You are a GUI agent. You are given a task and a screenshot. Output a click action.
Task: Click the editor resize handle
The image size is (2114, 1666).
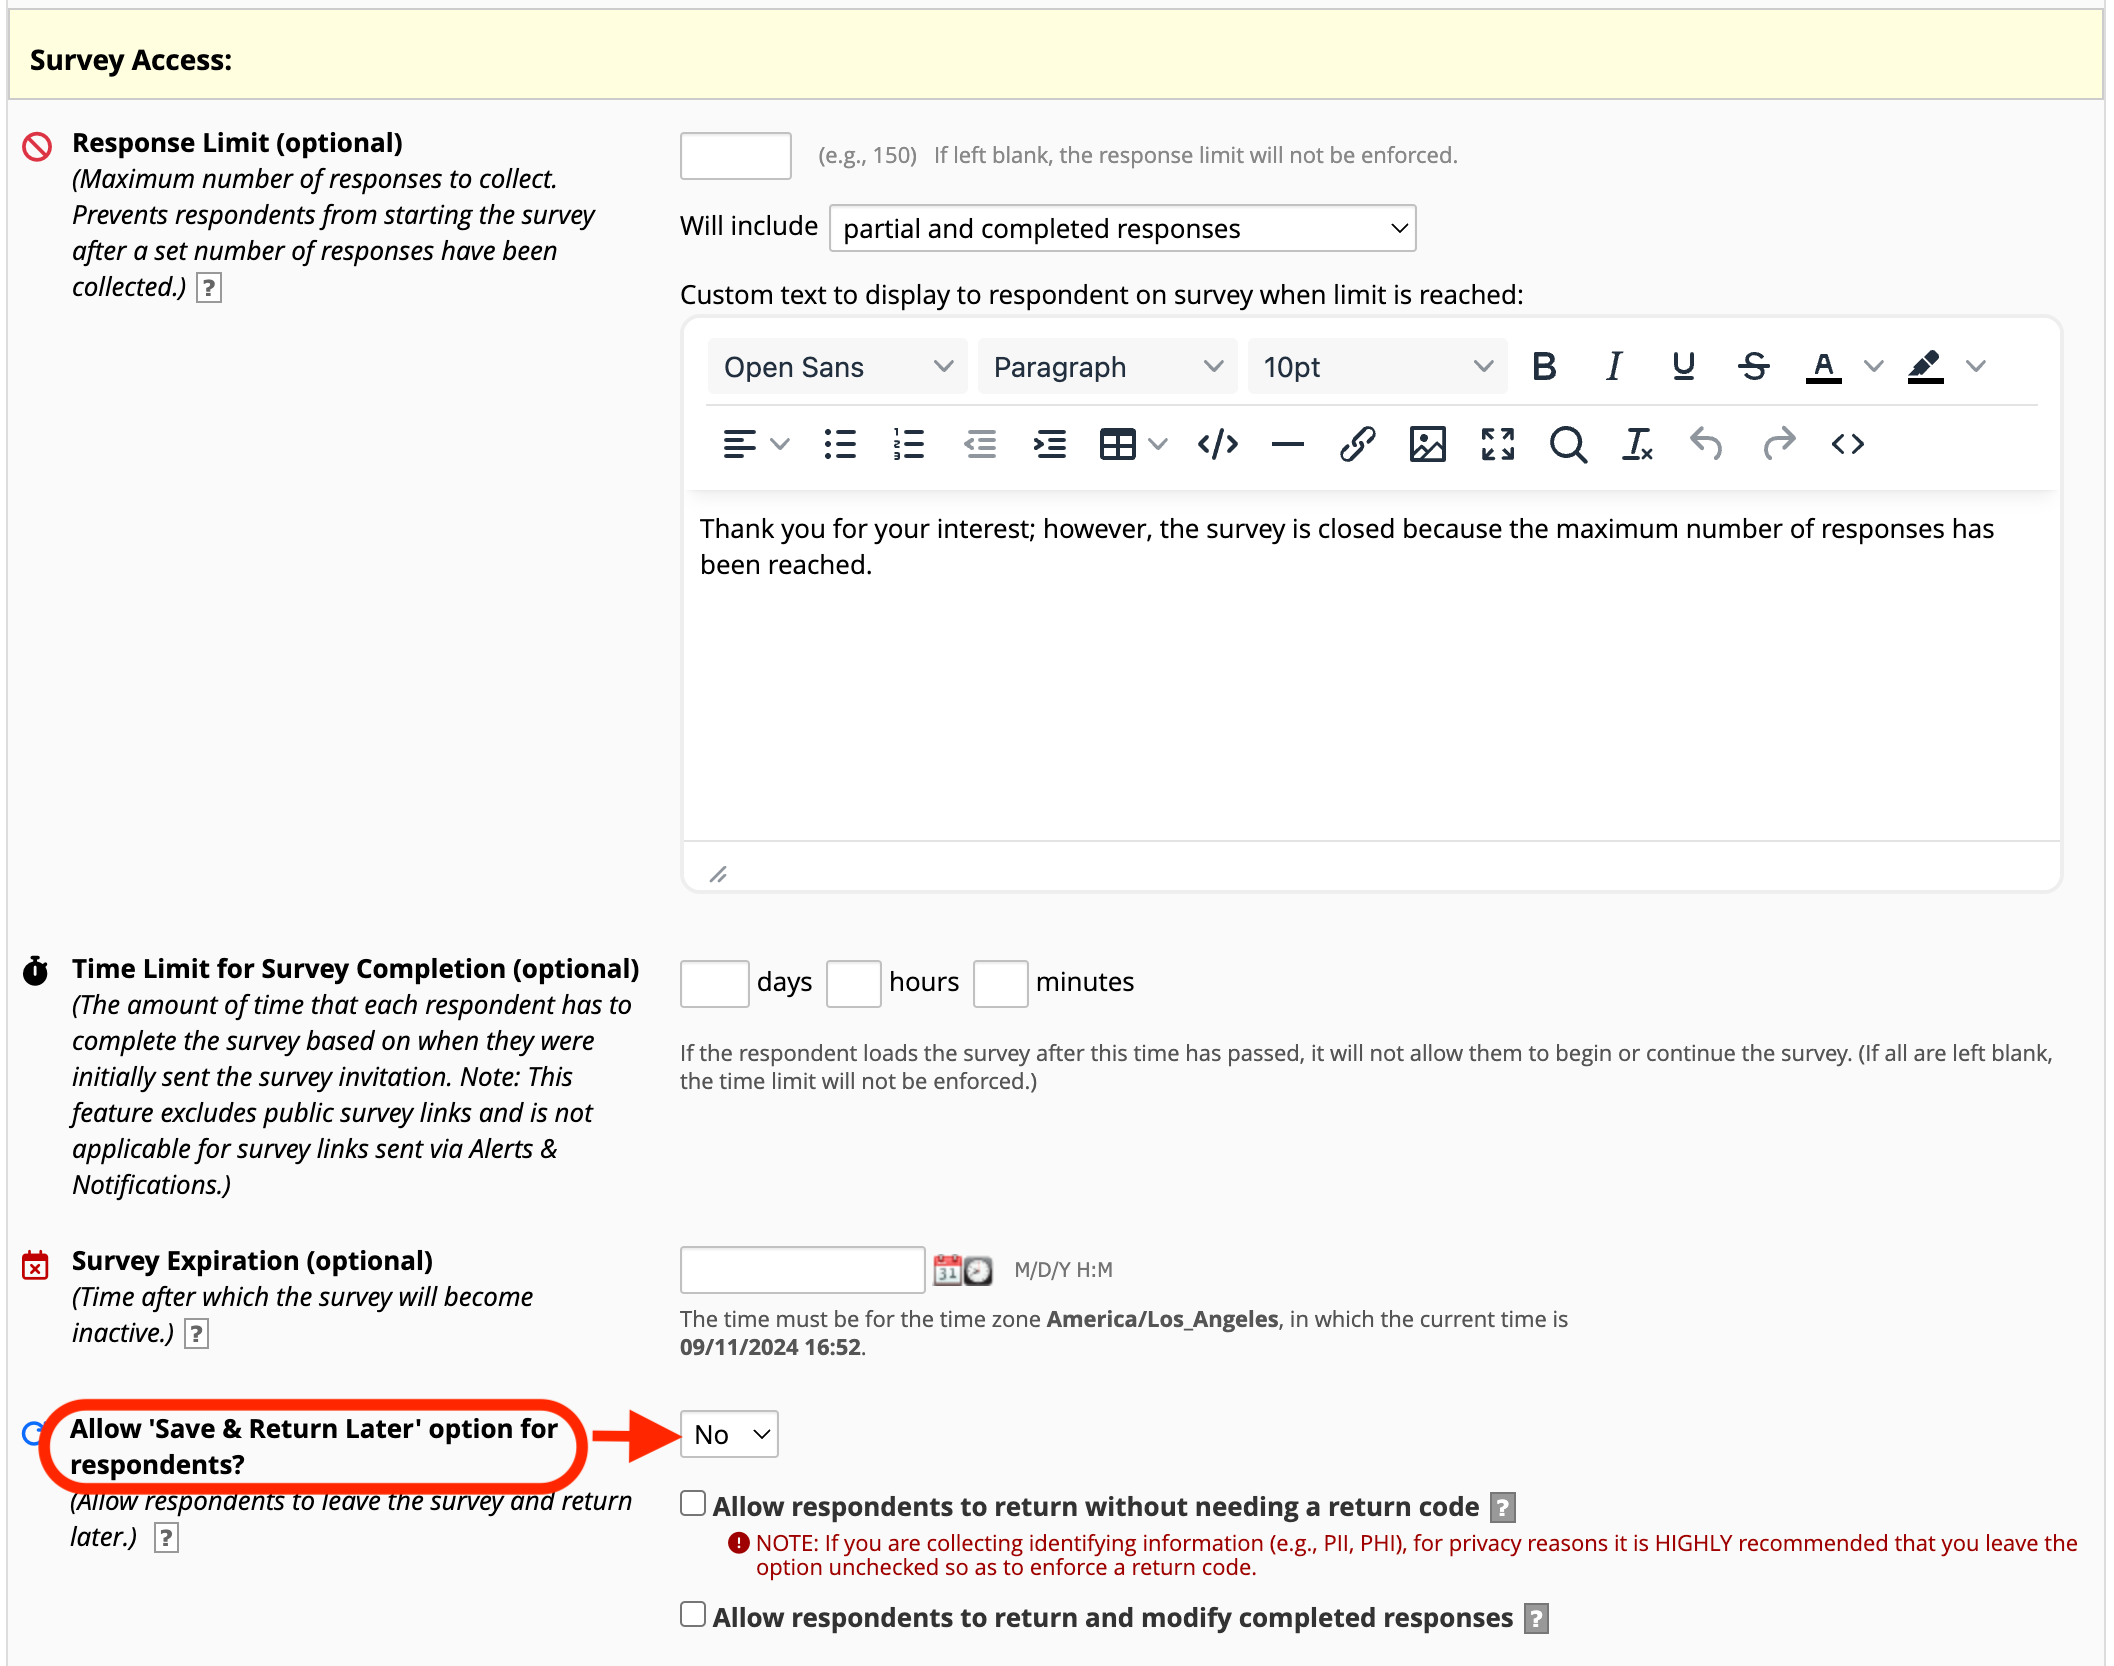pyautogui.click(x=718, y=875)
